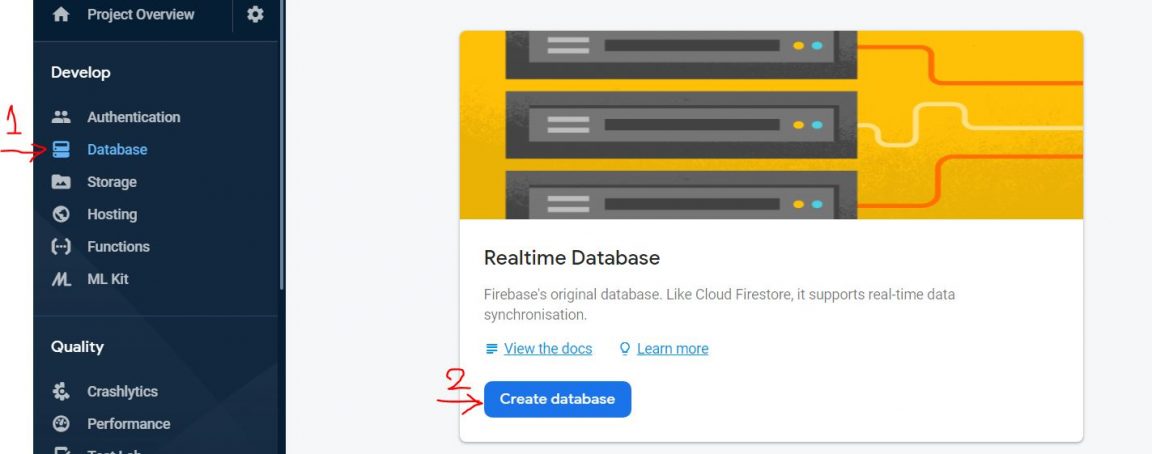Select Database in the Develop menu
The image size is (1152, 454).
[x=117, y=150]
